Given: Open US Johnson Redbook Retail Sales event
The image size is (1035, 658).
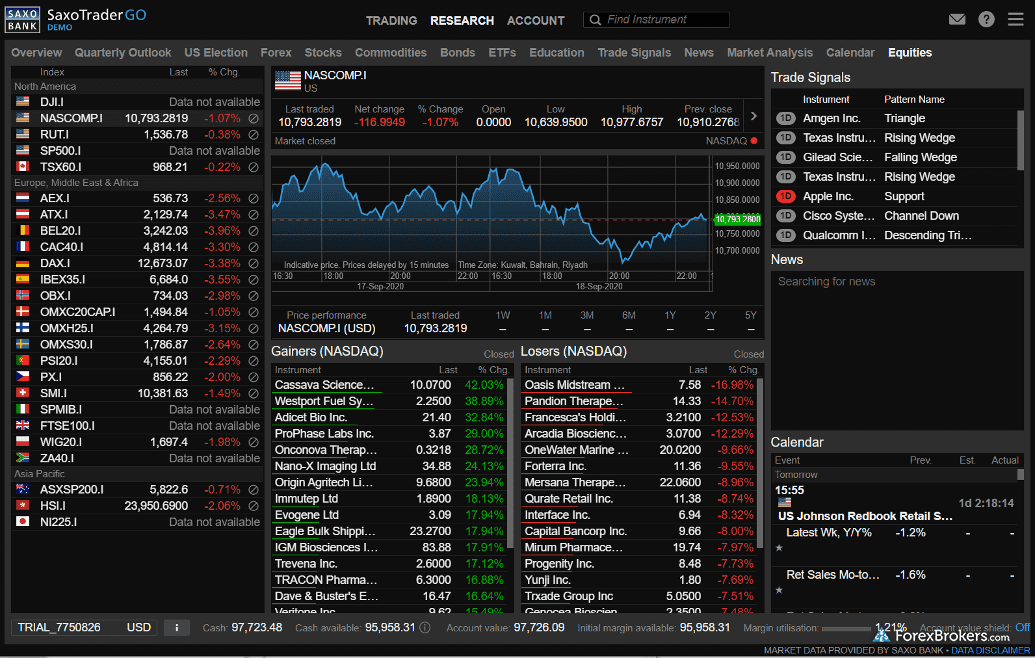Looking at the screenshot, I should [x=865, y=516].
